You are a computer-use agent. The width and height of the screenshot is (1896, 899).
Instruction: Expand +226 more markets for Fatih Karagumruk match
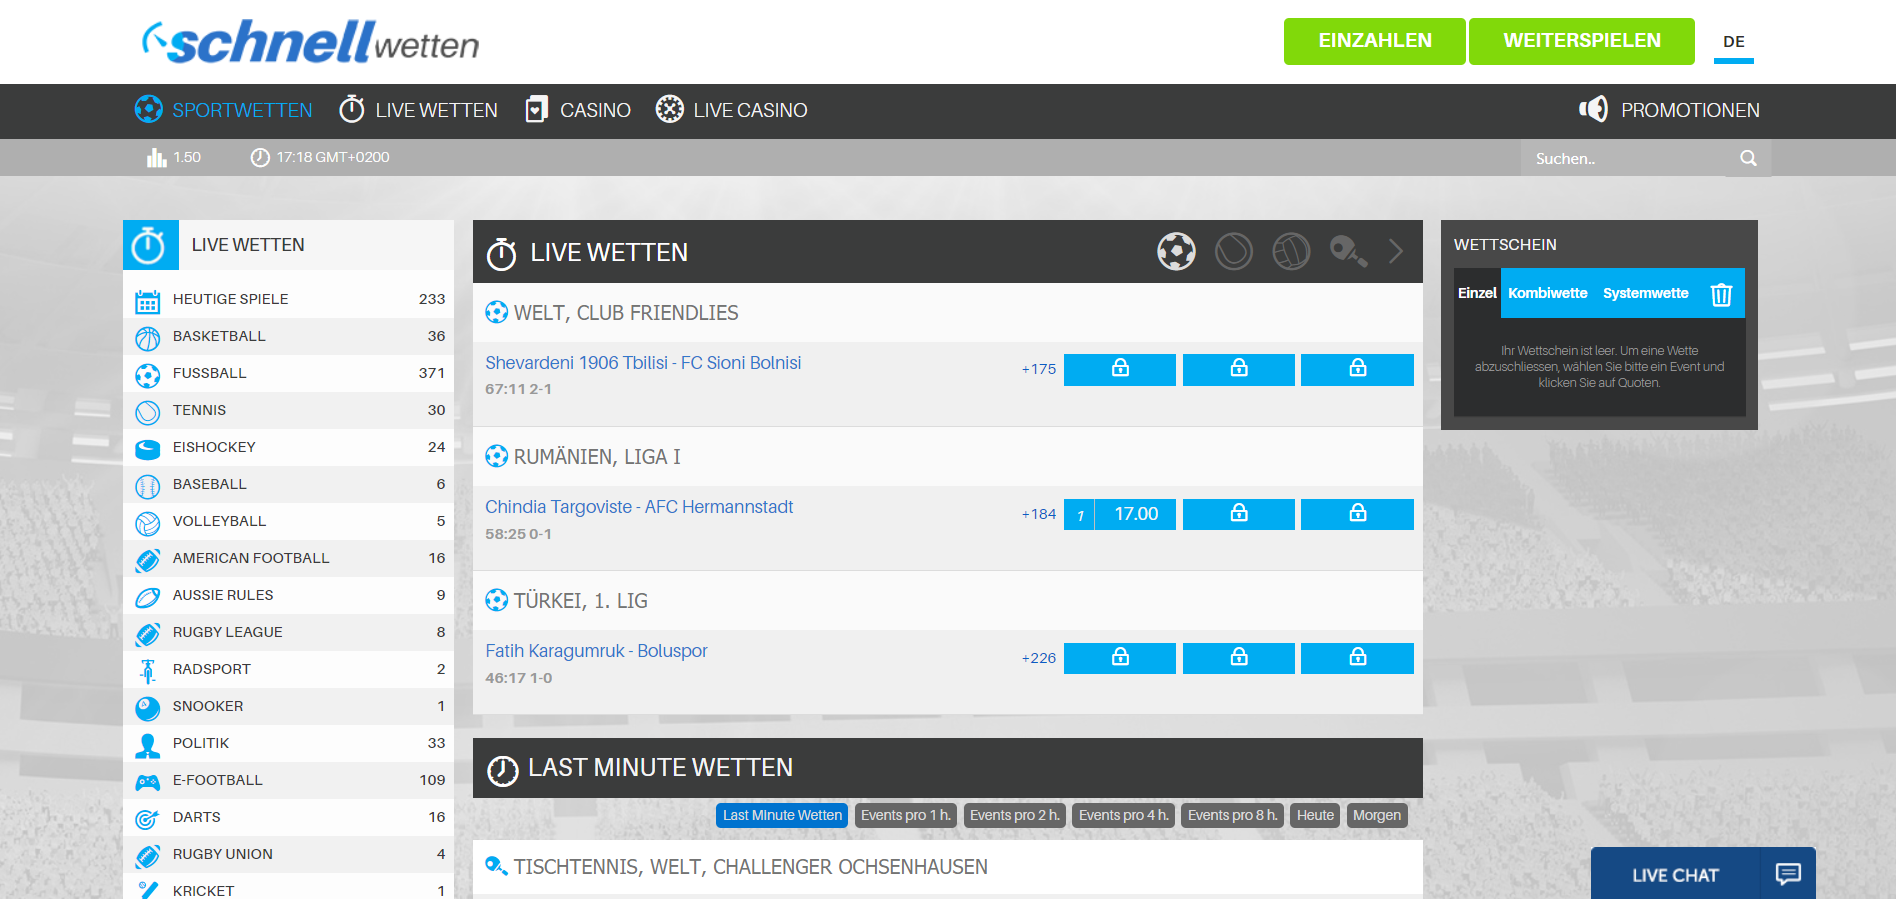click(x=1038, y=658)
